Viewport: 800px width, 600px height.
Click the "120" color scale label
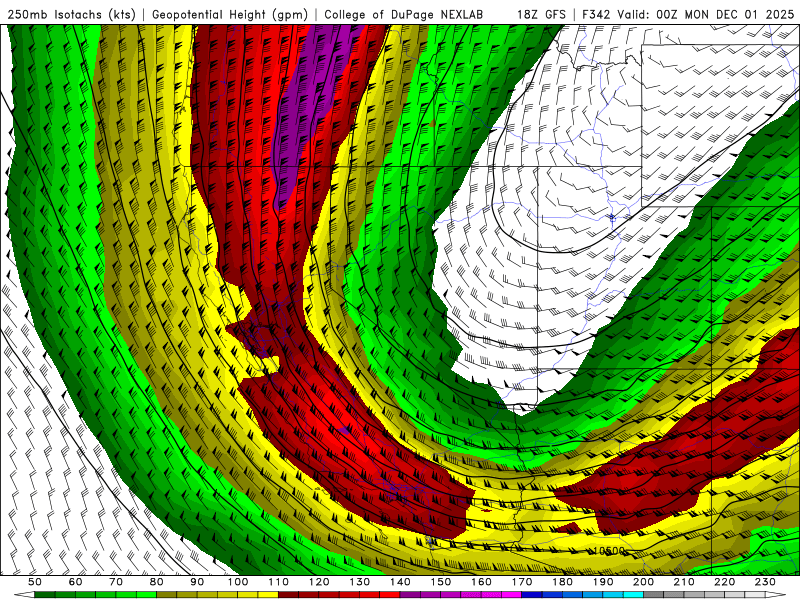[x=319, y=582]
